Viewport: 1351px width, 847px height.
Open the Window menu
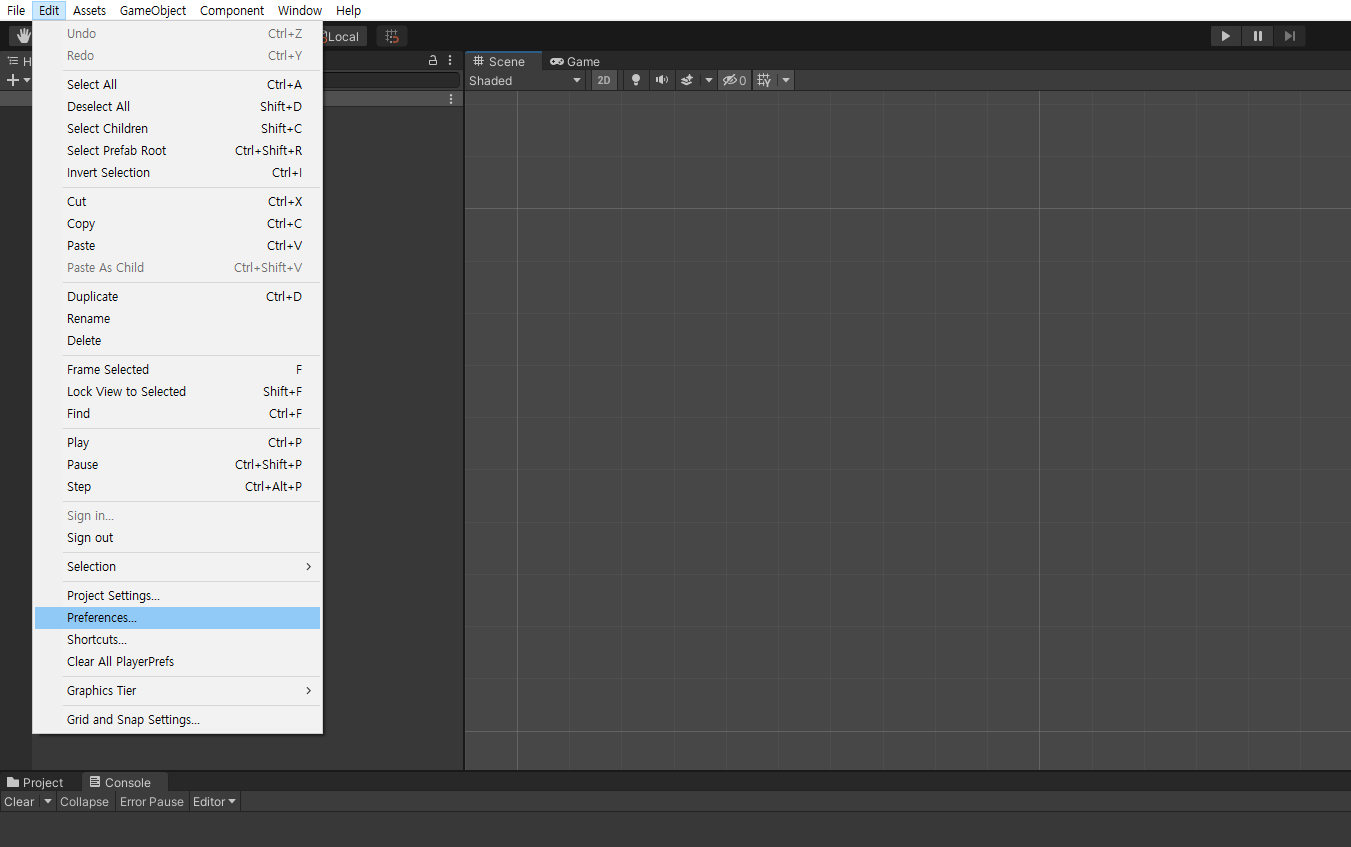(300, 10)
